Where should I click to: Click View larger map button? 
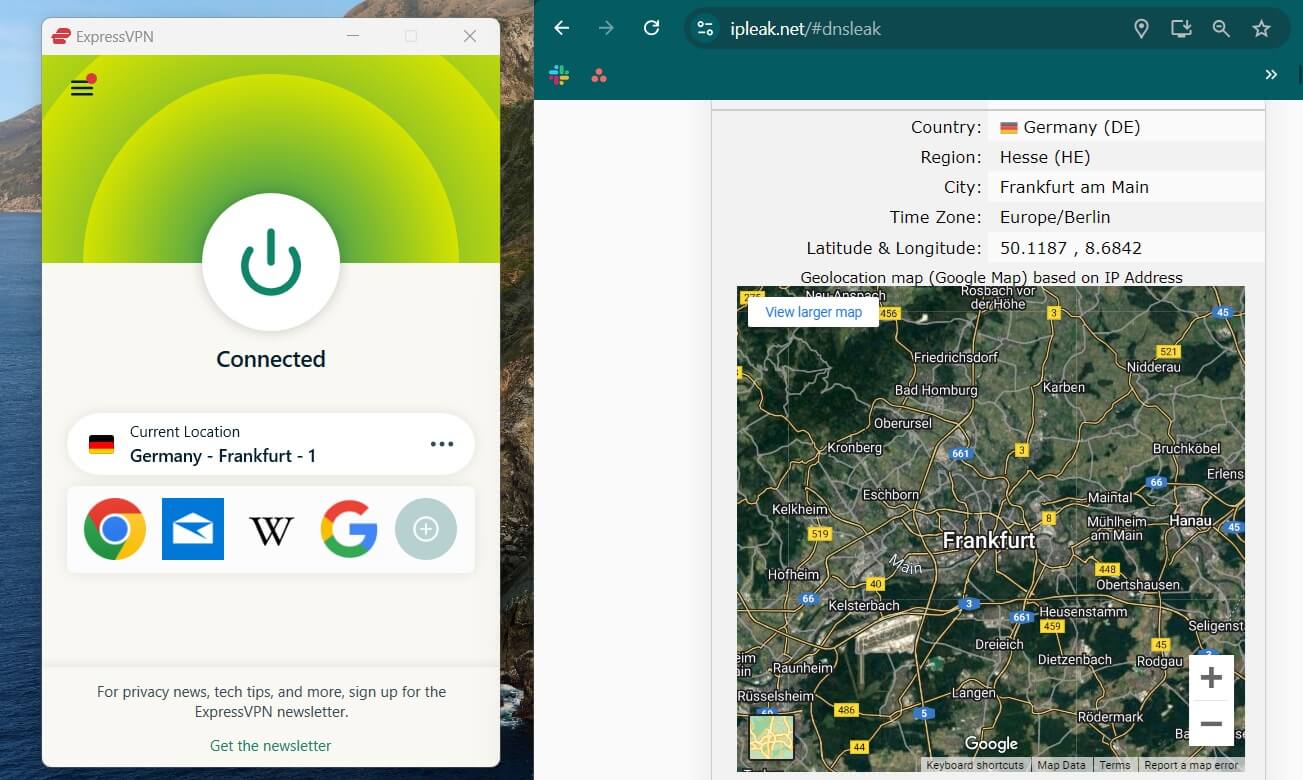click(813, 312)
